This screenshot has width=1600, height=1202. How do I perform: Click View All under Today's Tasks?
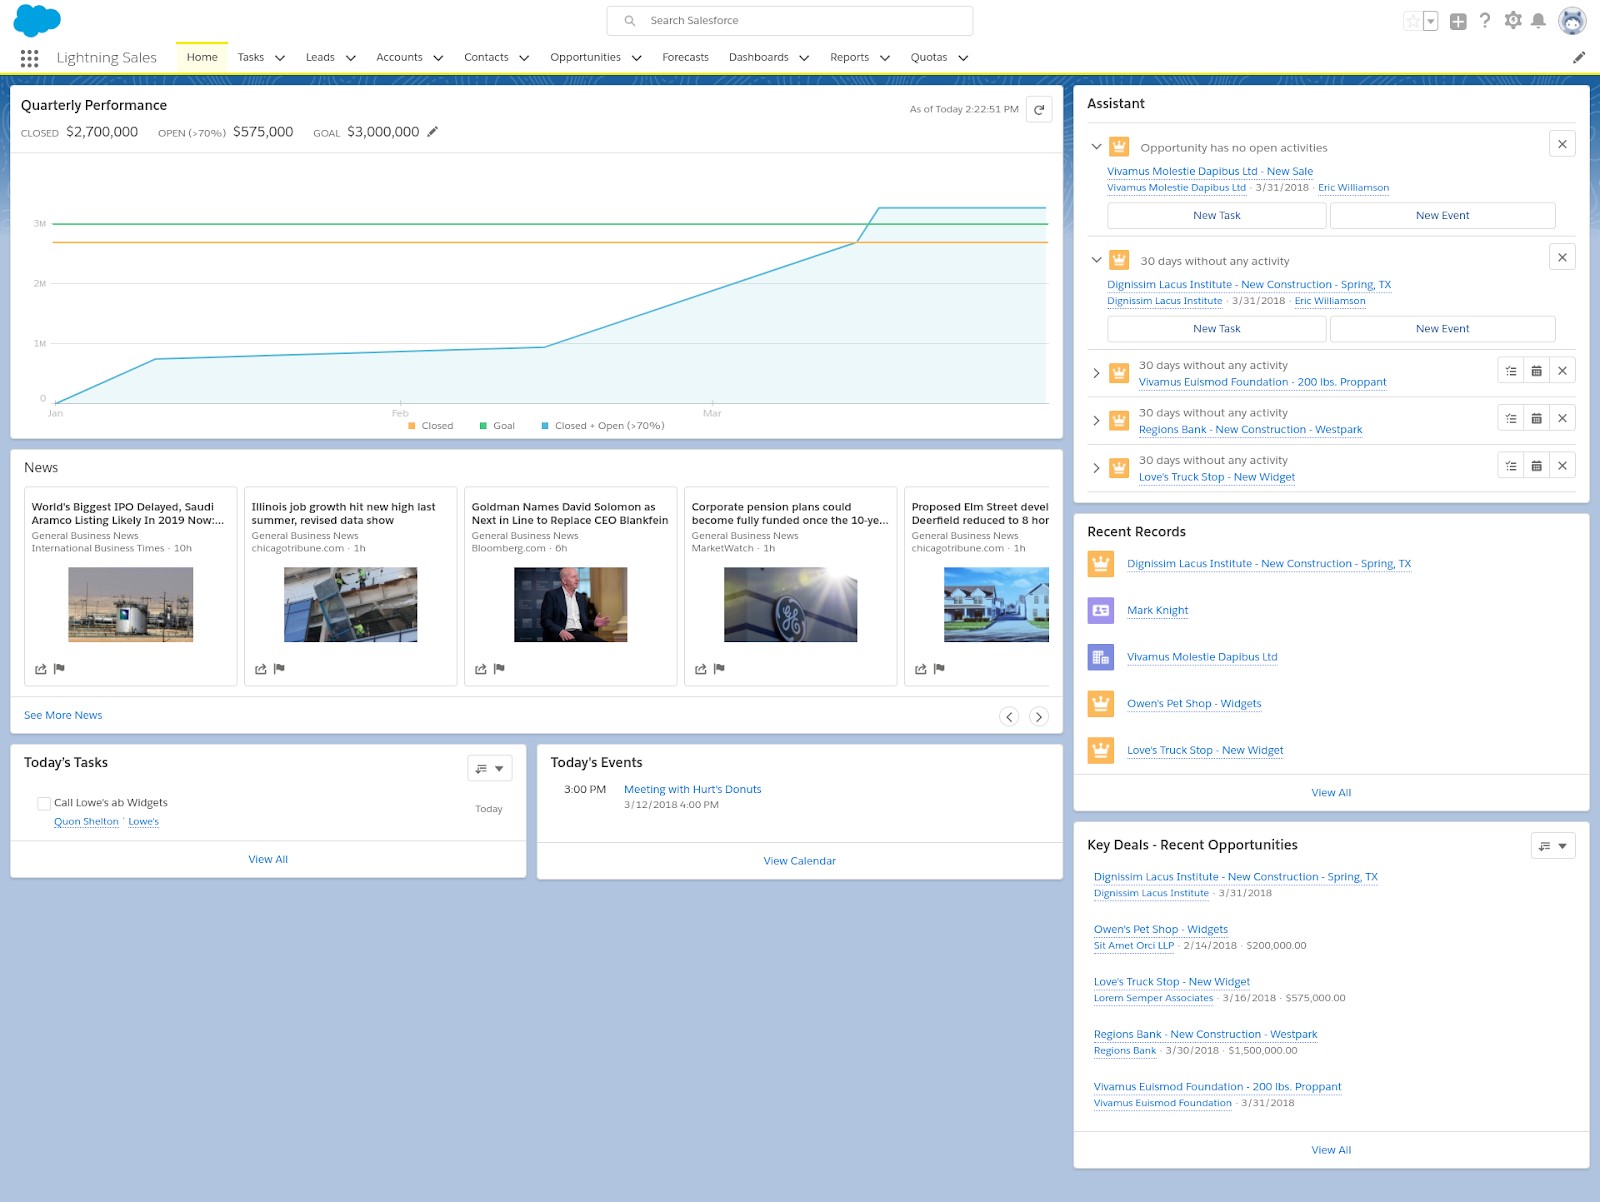(x=268, y=859)
